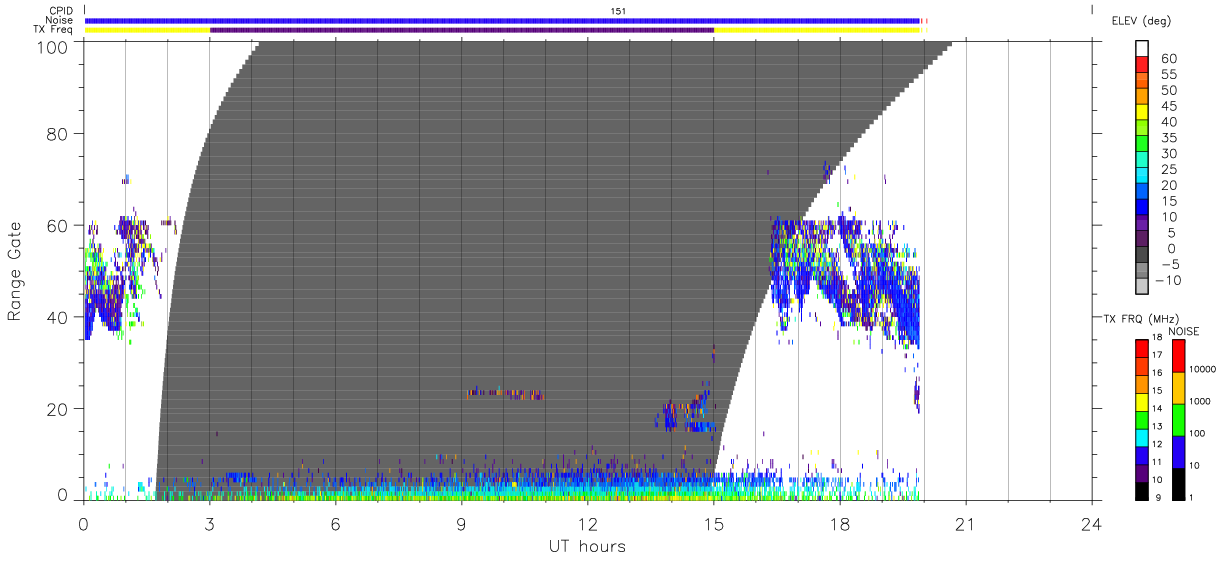Click the 80 tick label on Range Gate axis
1228x567 pixels.
(x=58, y=134)
